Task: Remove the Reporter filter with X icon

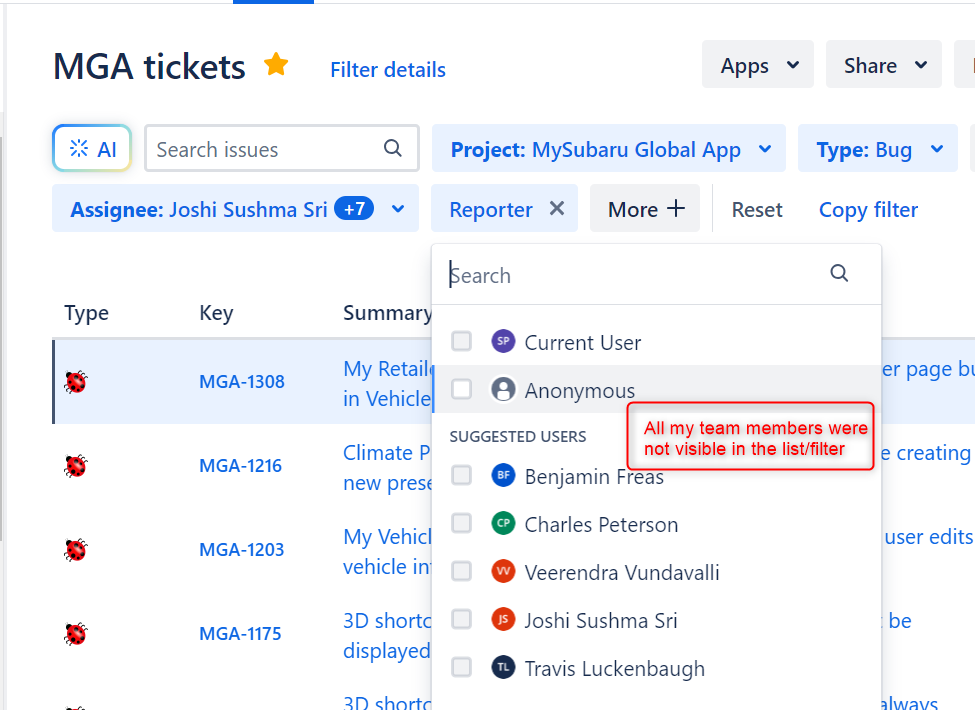Action: tap(557, 208)
